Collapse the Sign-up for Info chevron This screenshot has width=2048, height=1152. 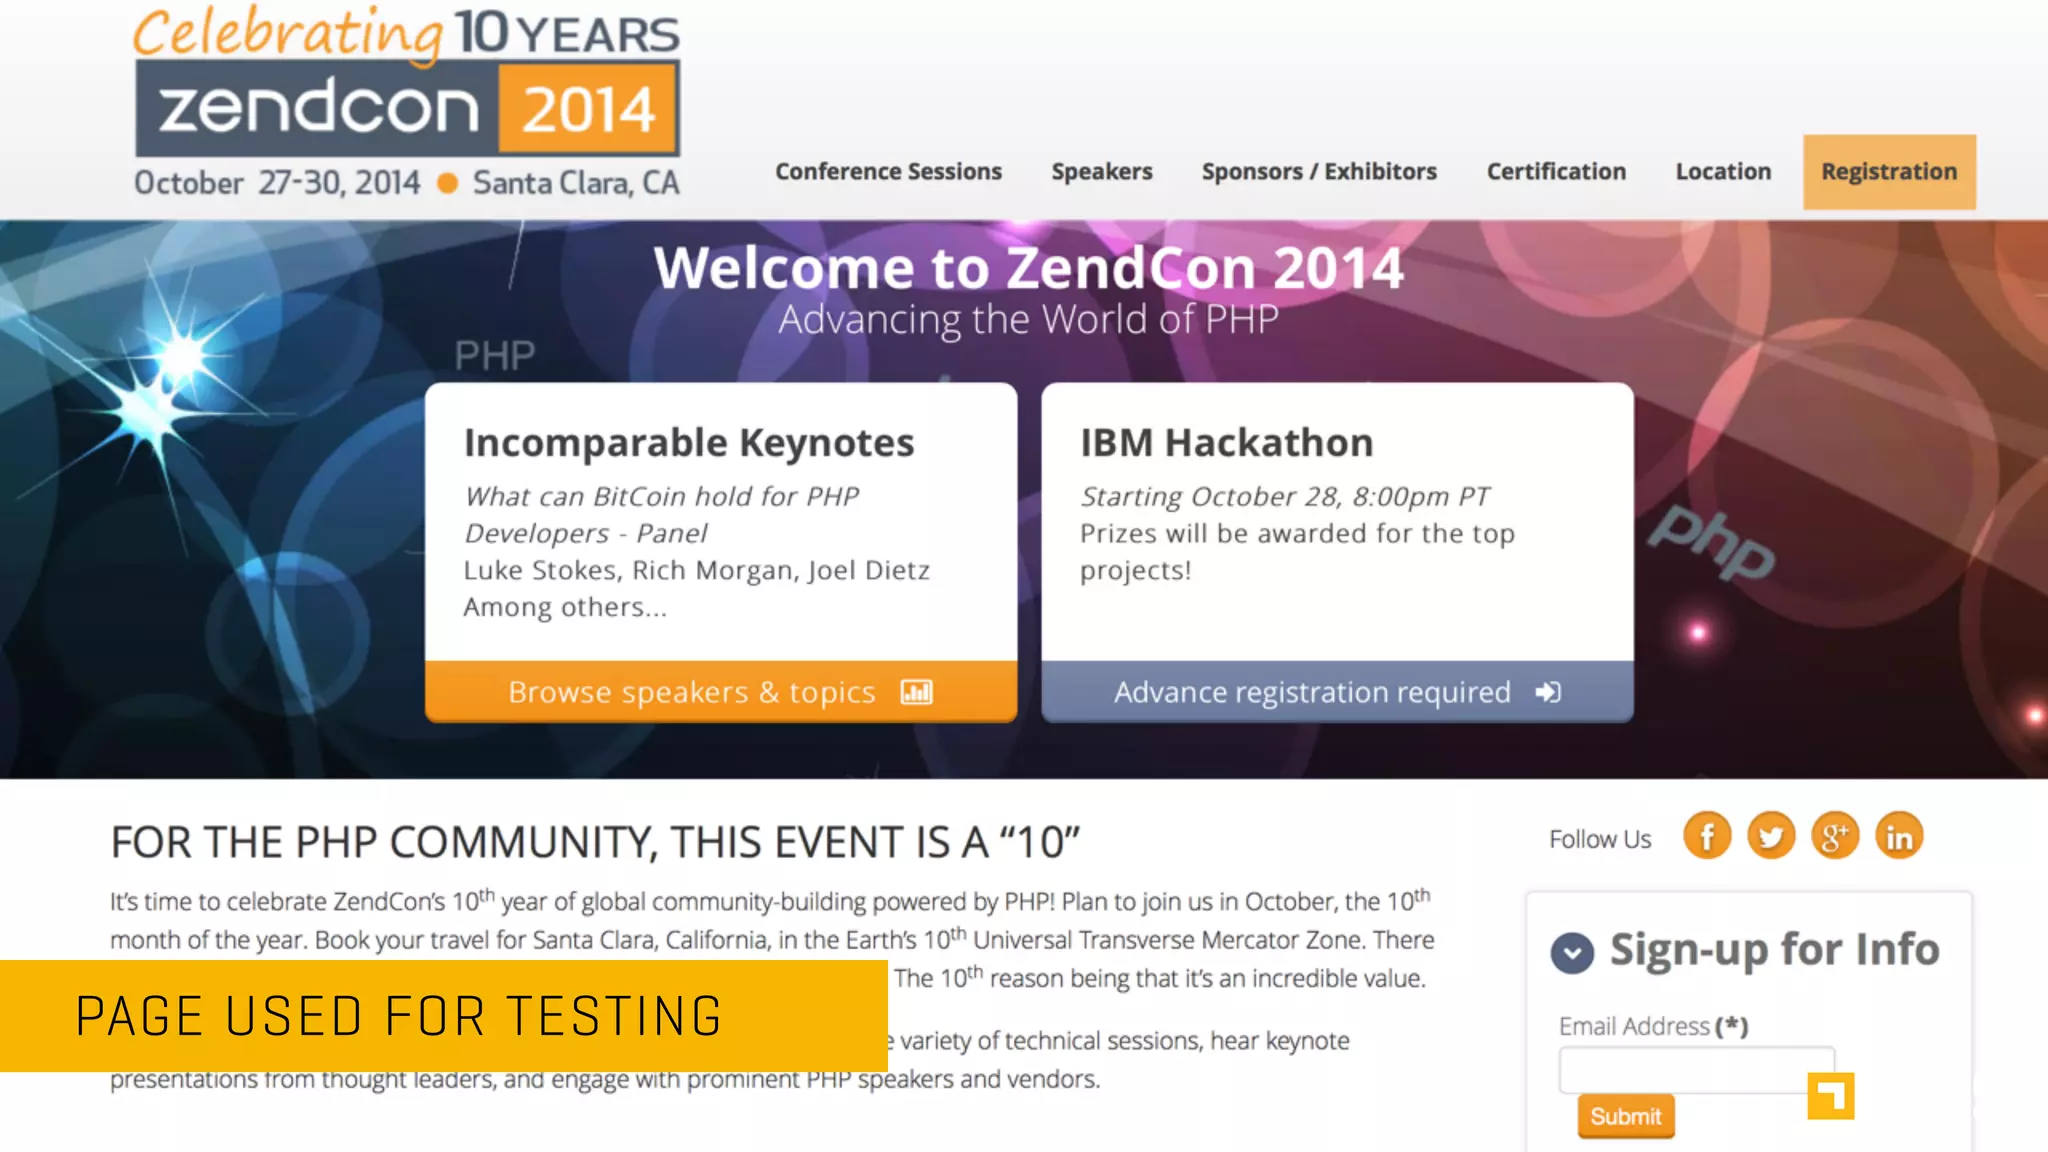(1572, 953)
